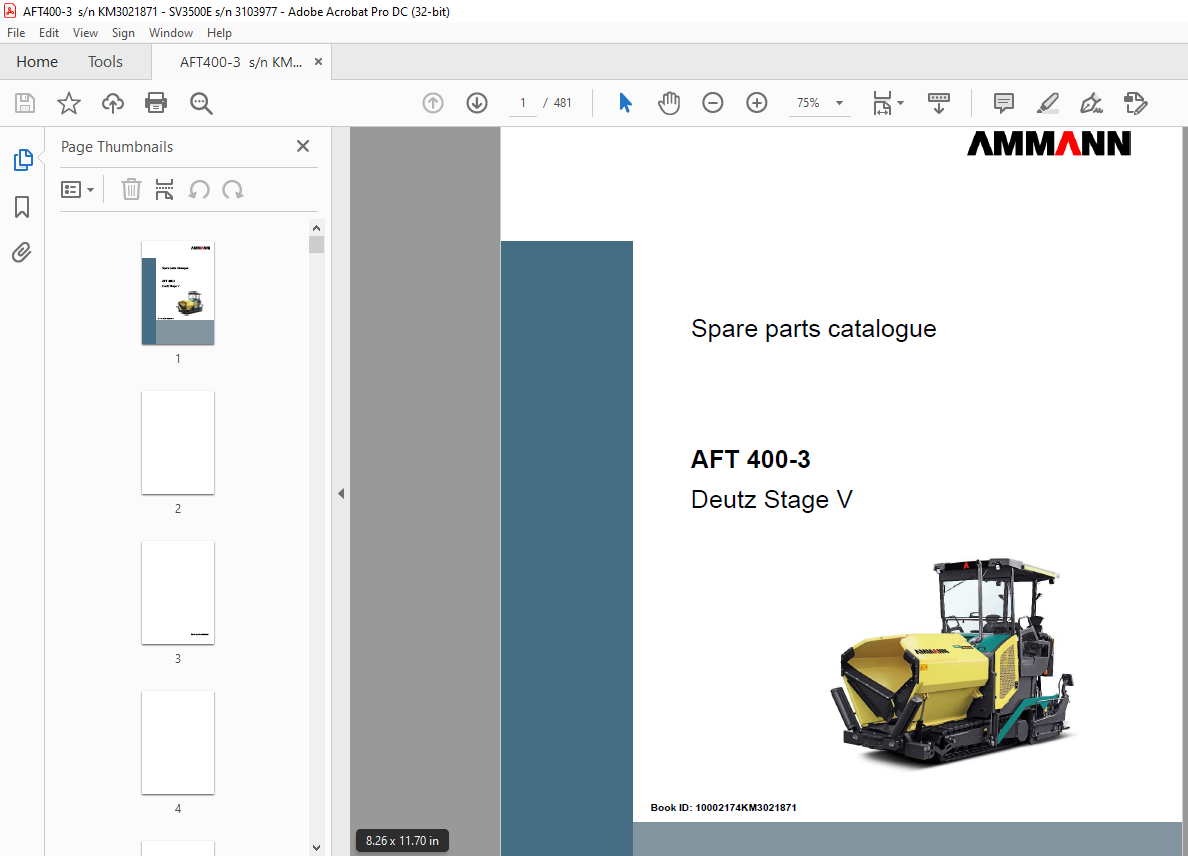This screenshot has height=856, width=1188.
Task: Choose the Selection arrow tool
Action: 625,103
